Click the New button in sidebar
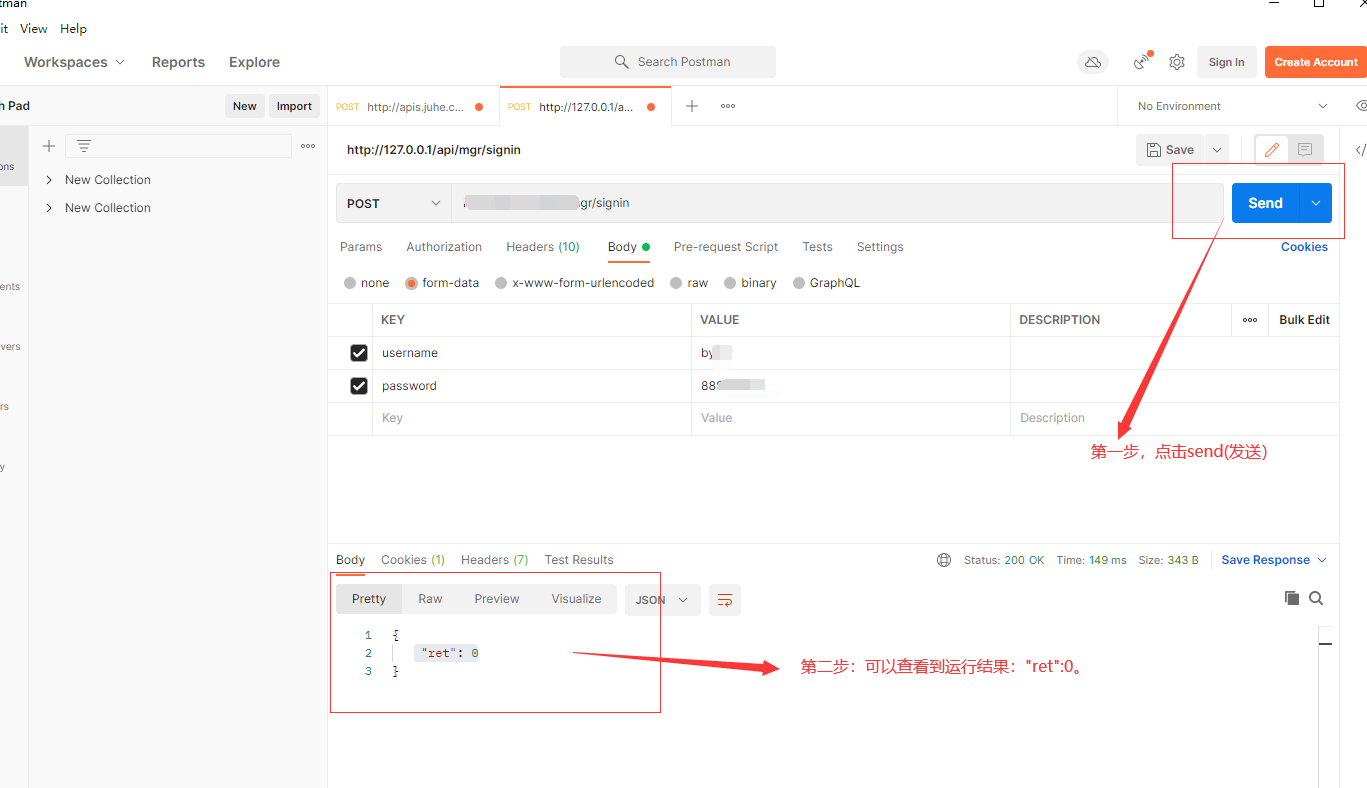This screenshot has width=1367, height=788. [x=245, y=106]
